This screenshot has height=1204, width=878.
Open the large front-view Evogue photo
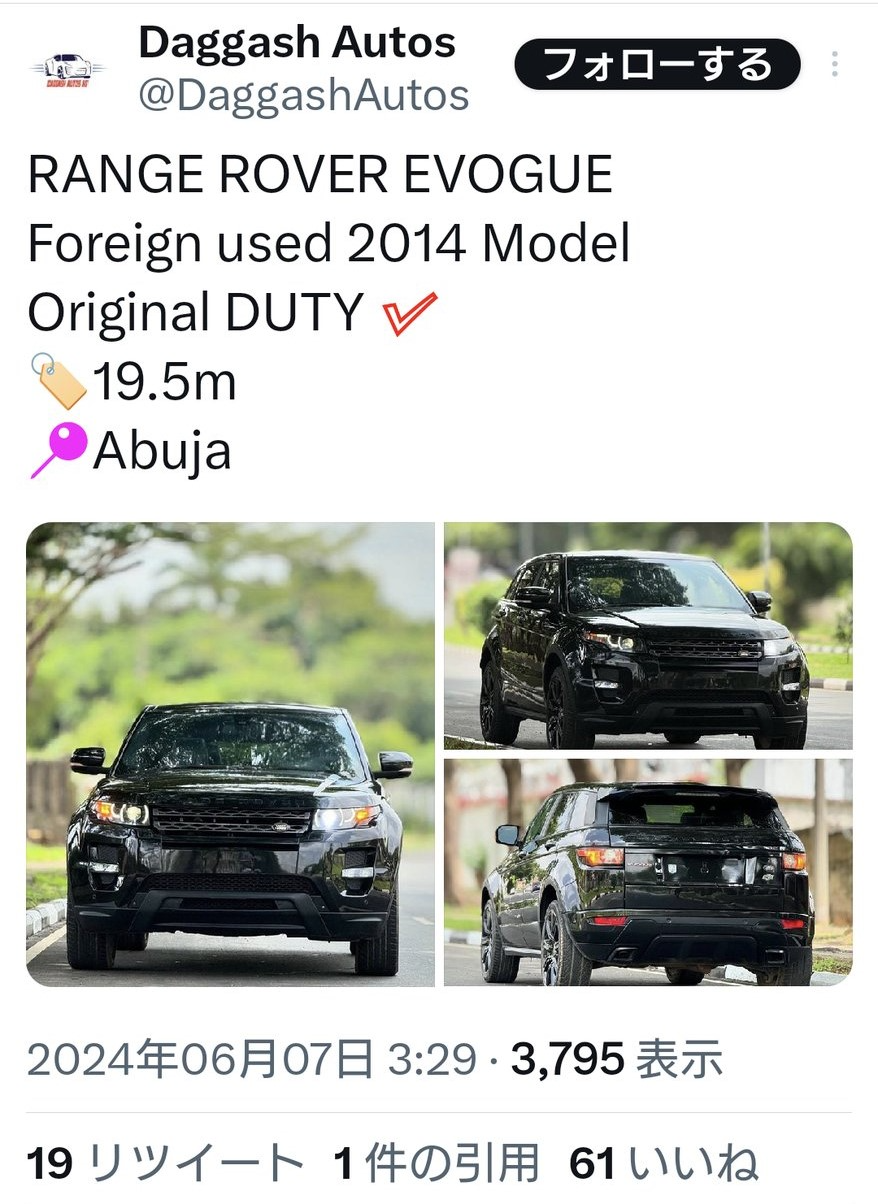pyautogui.click(x=231, y=755)
